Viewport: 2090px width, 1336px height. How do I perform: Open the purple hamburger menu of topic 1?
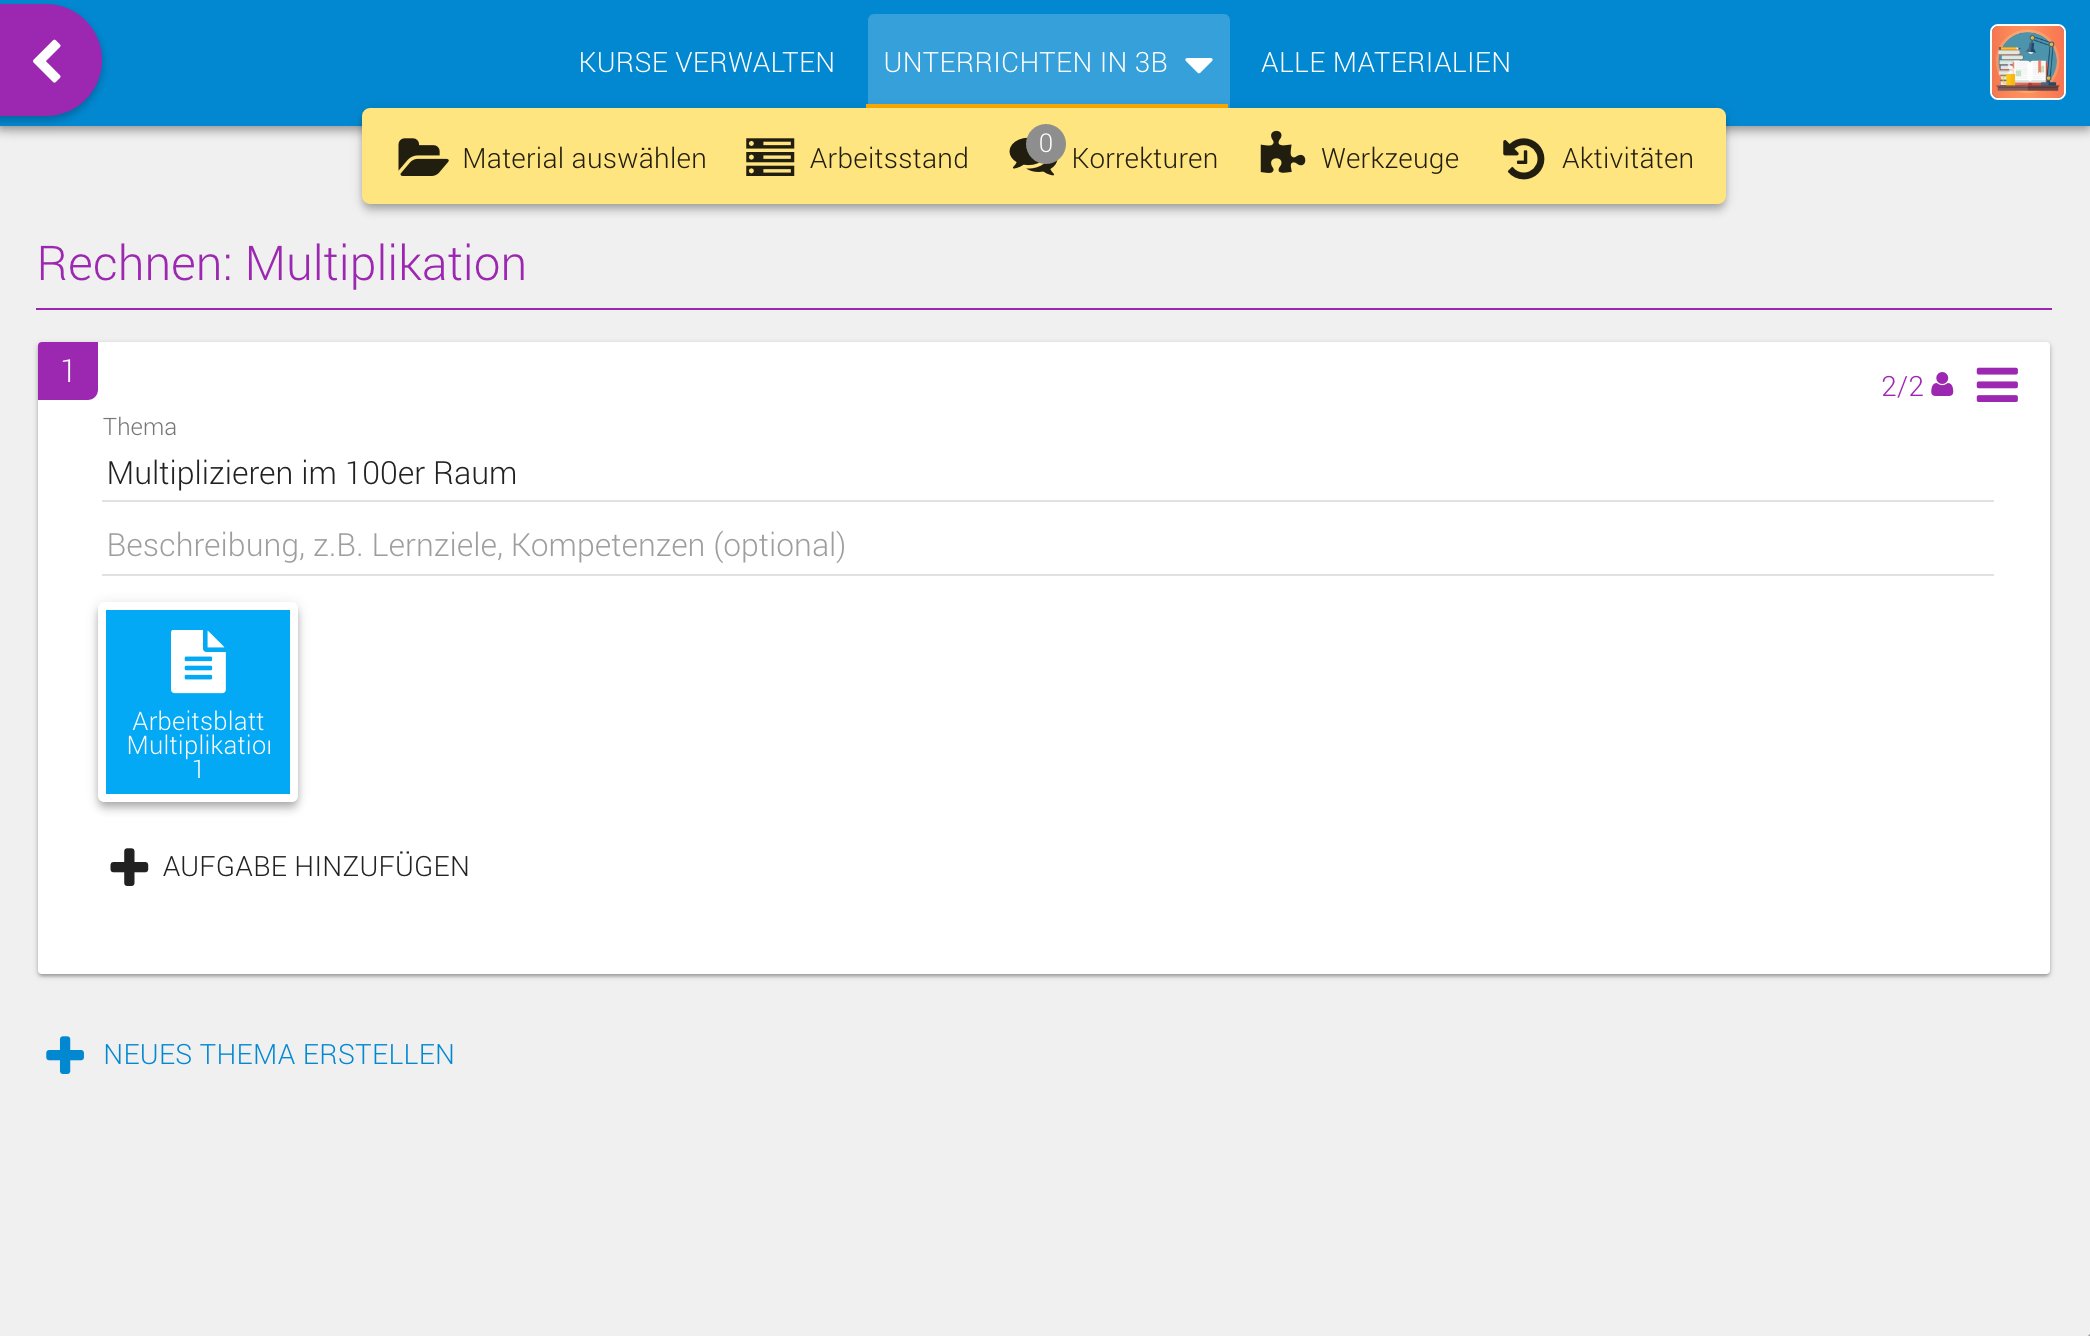(x=1996, y=385)
